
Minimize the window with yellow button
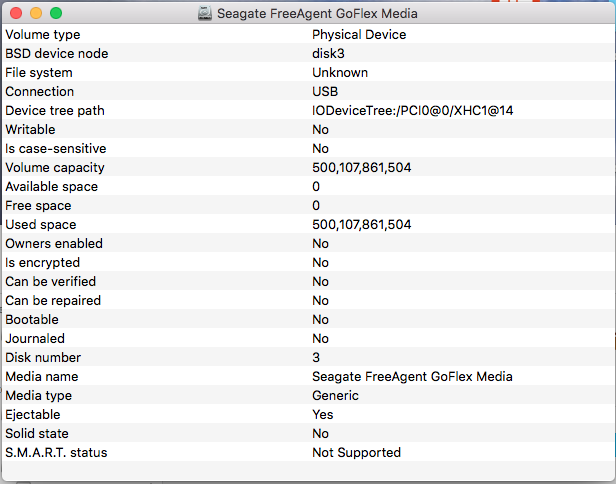(x=36, y=13)
